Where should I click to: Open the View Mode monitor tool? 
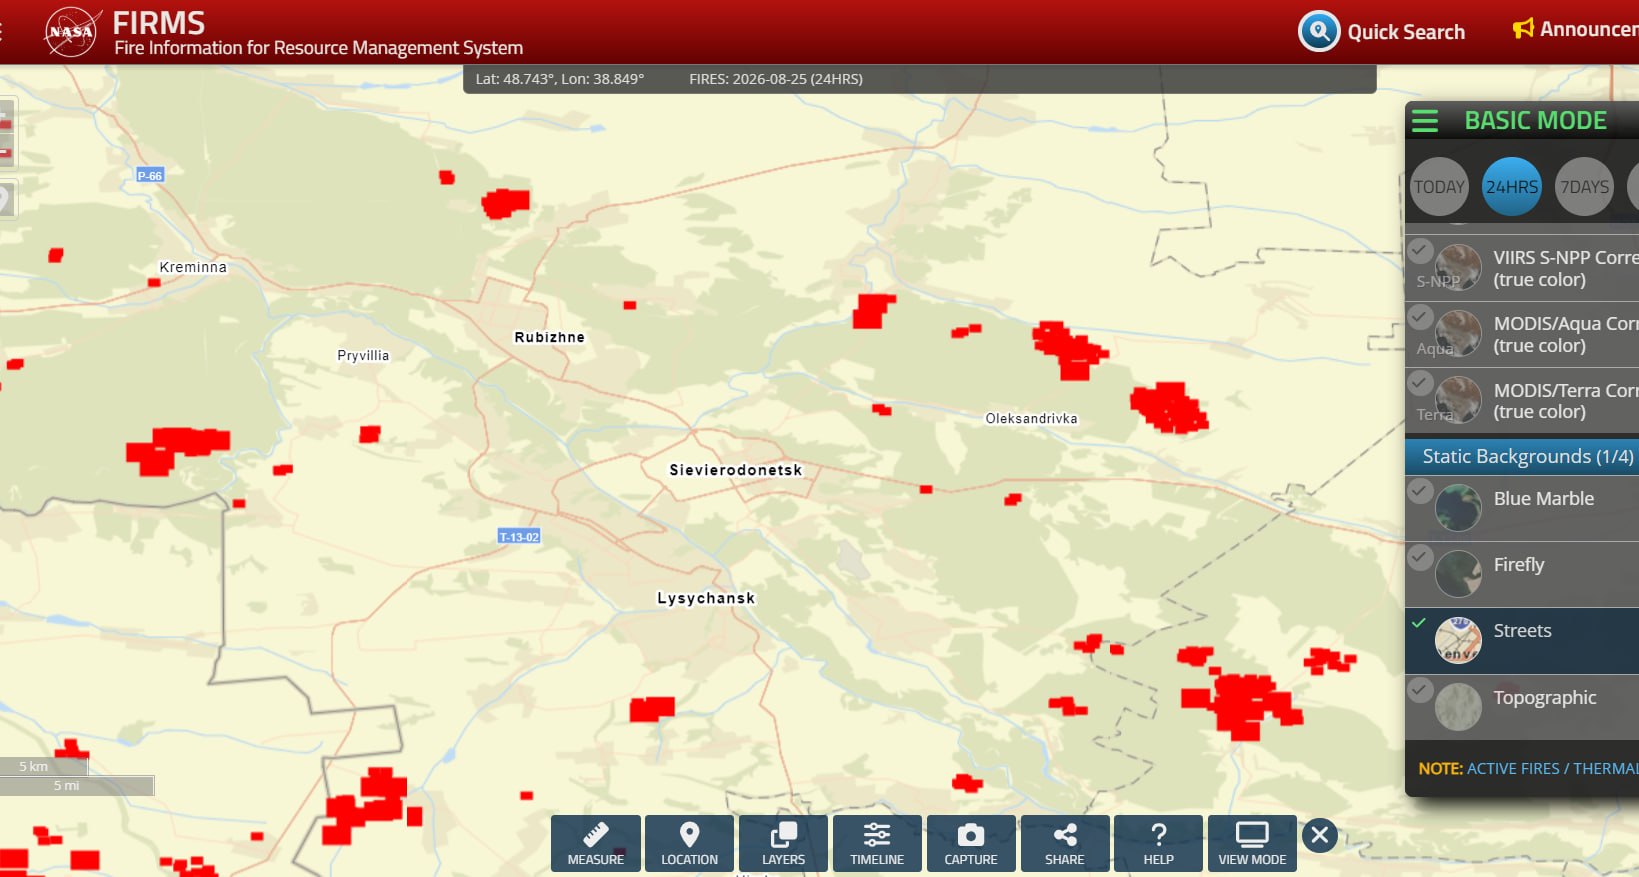pos(1252,844)
